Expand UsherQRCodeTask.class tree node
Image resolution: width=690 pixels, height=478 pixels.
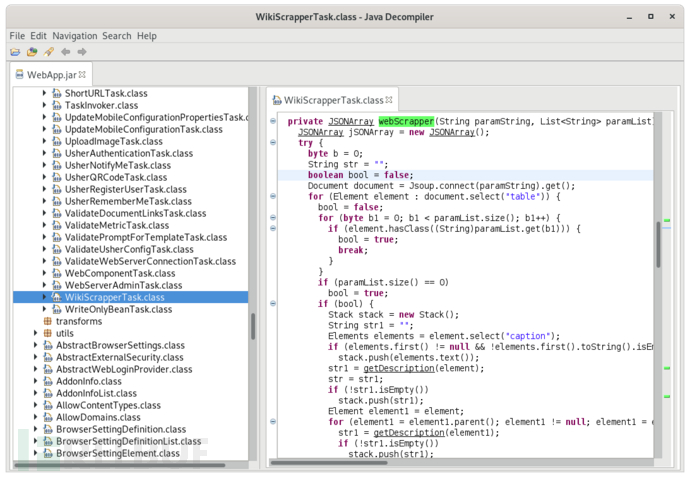44,177
